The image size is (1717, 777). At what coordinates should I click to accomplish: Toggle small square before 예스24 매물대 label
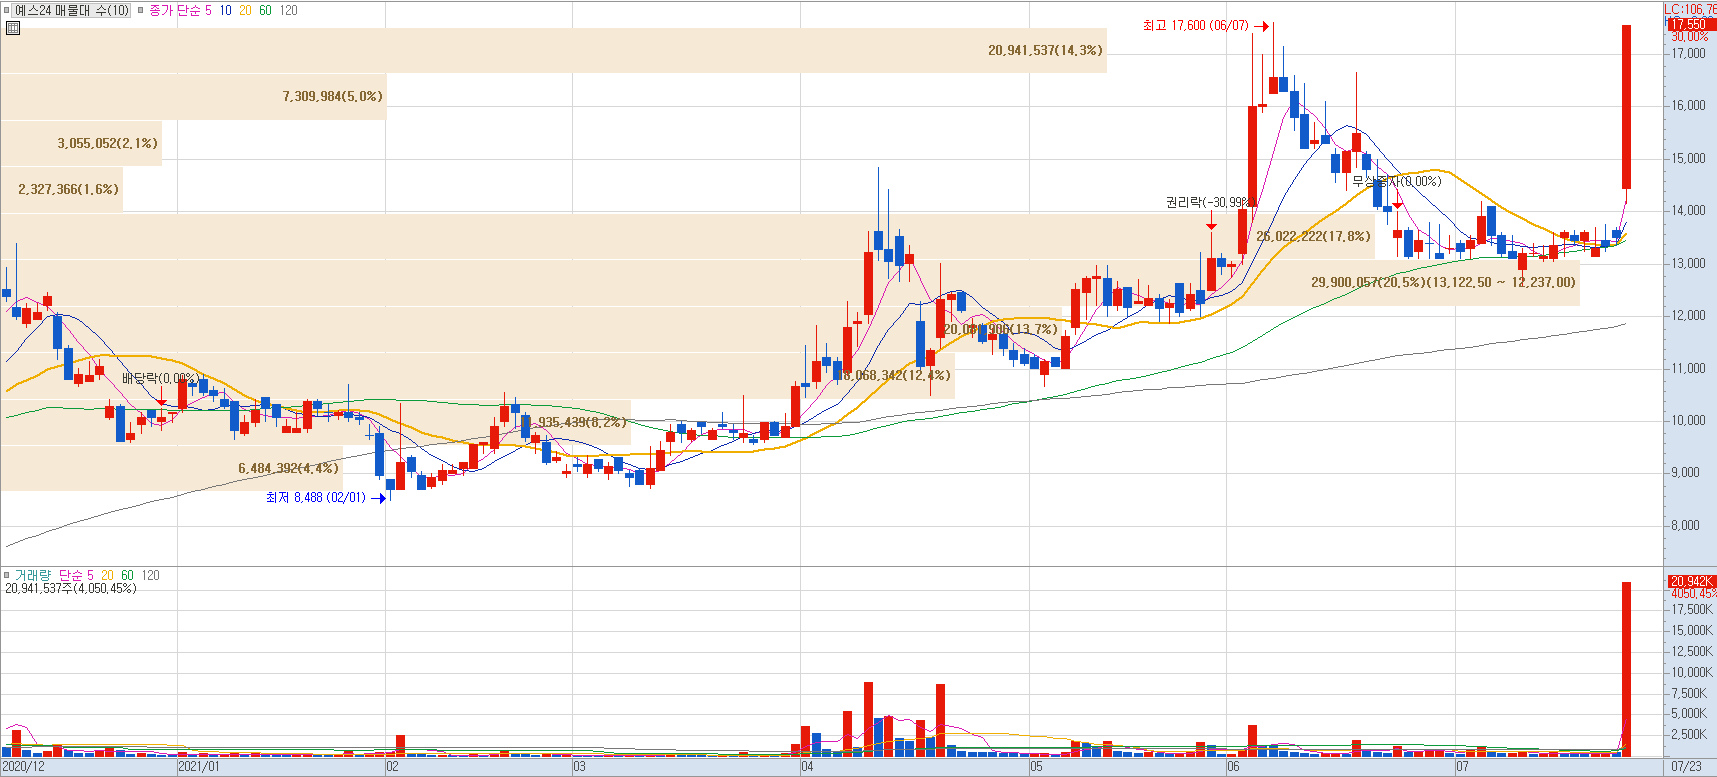click(7, 10)
